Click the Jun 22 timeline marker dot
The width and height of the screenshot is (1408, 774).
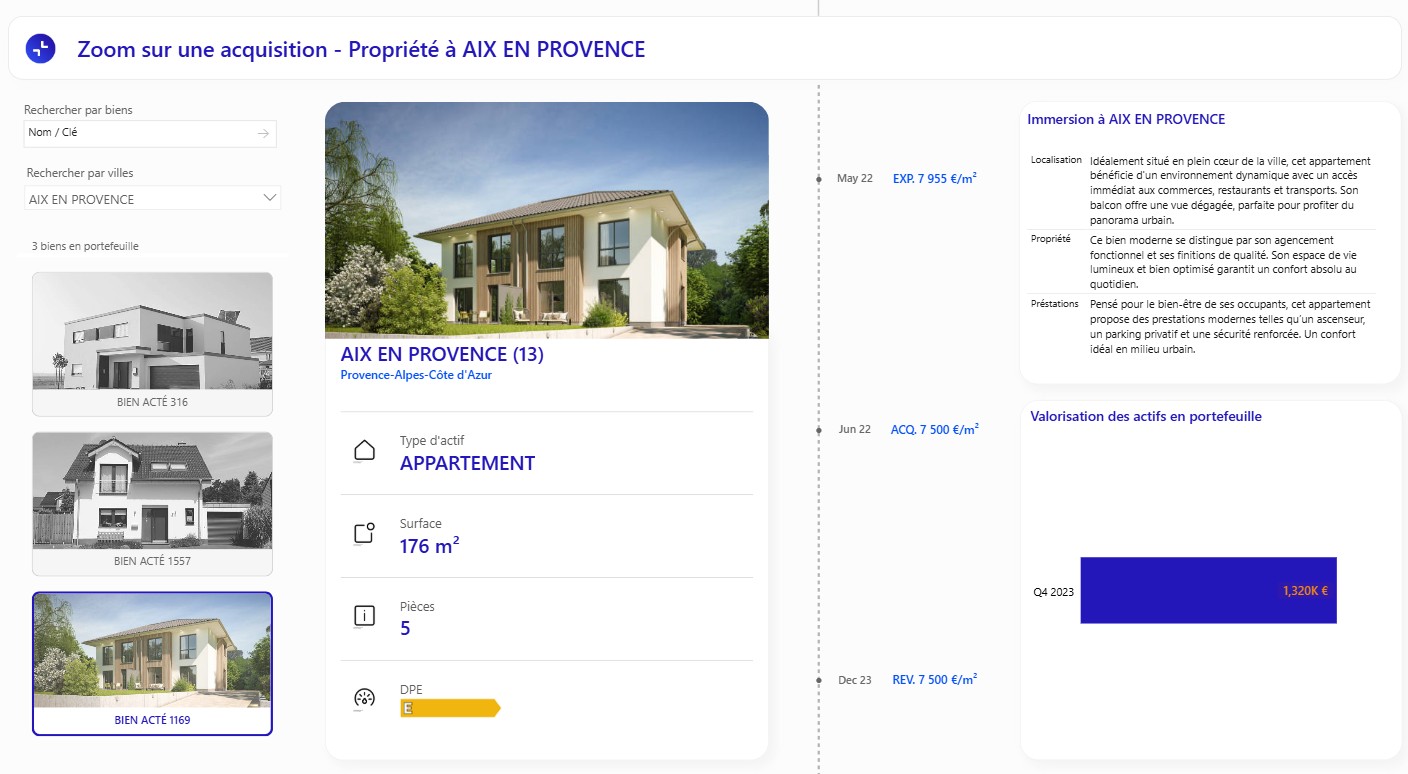(x=819, y=430)
